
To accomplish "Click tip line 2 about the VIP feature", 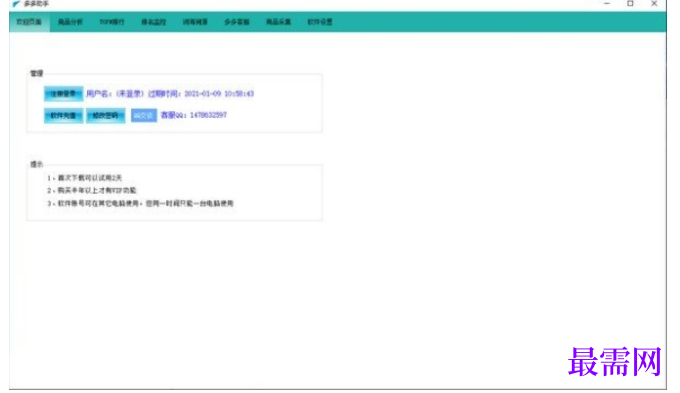I will [92, 190].
